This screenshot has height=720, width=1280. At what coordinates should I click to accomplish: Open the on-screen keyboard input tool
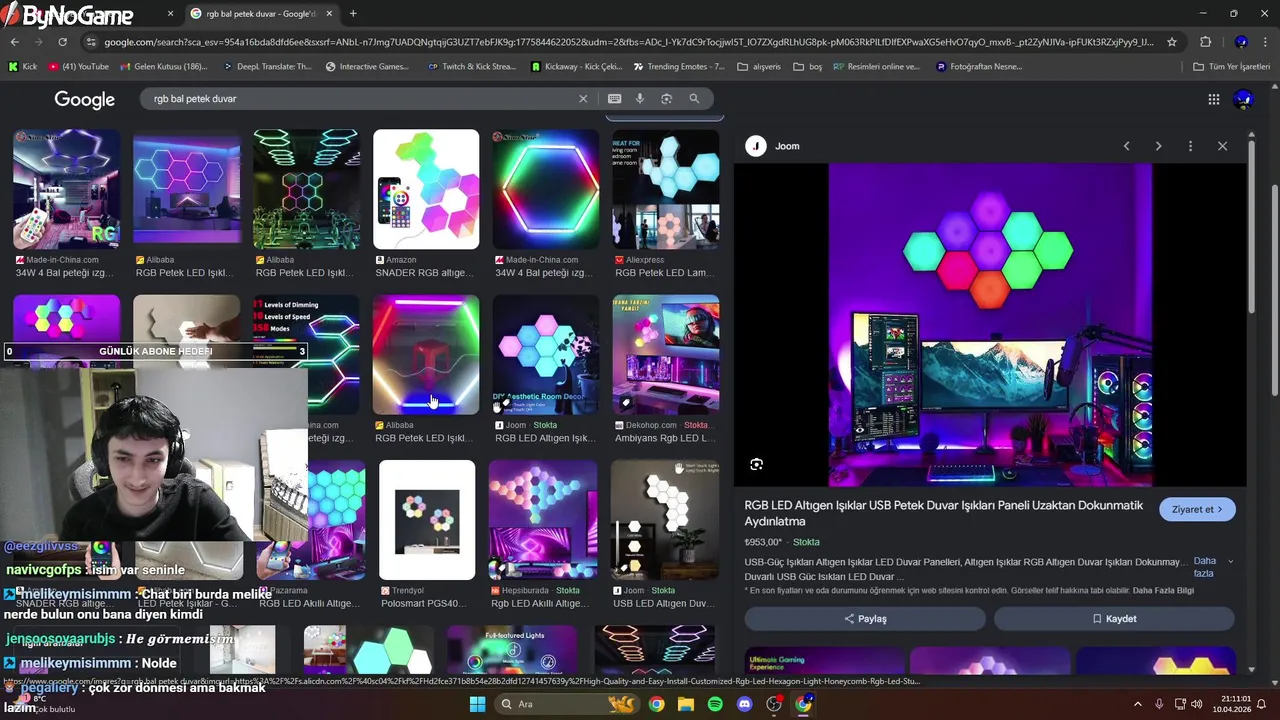point(614,99)
